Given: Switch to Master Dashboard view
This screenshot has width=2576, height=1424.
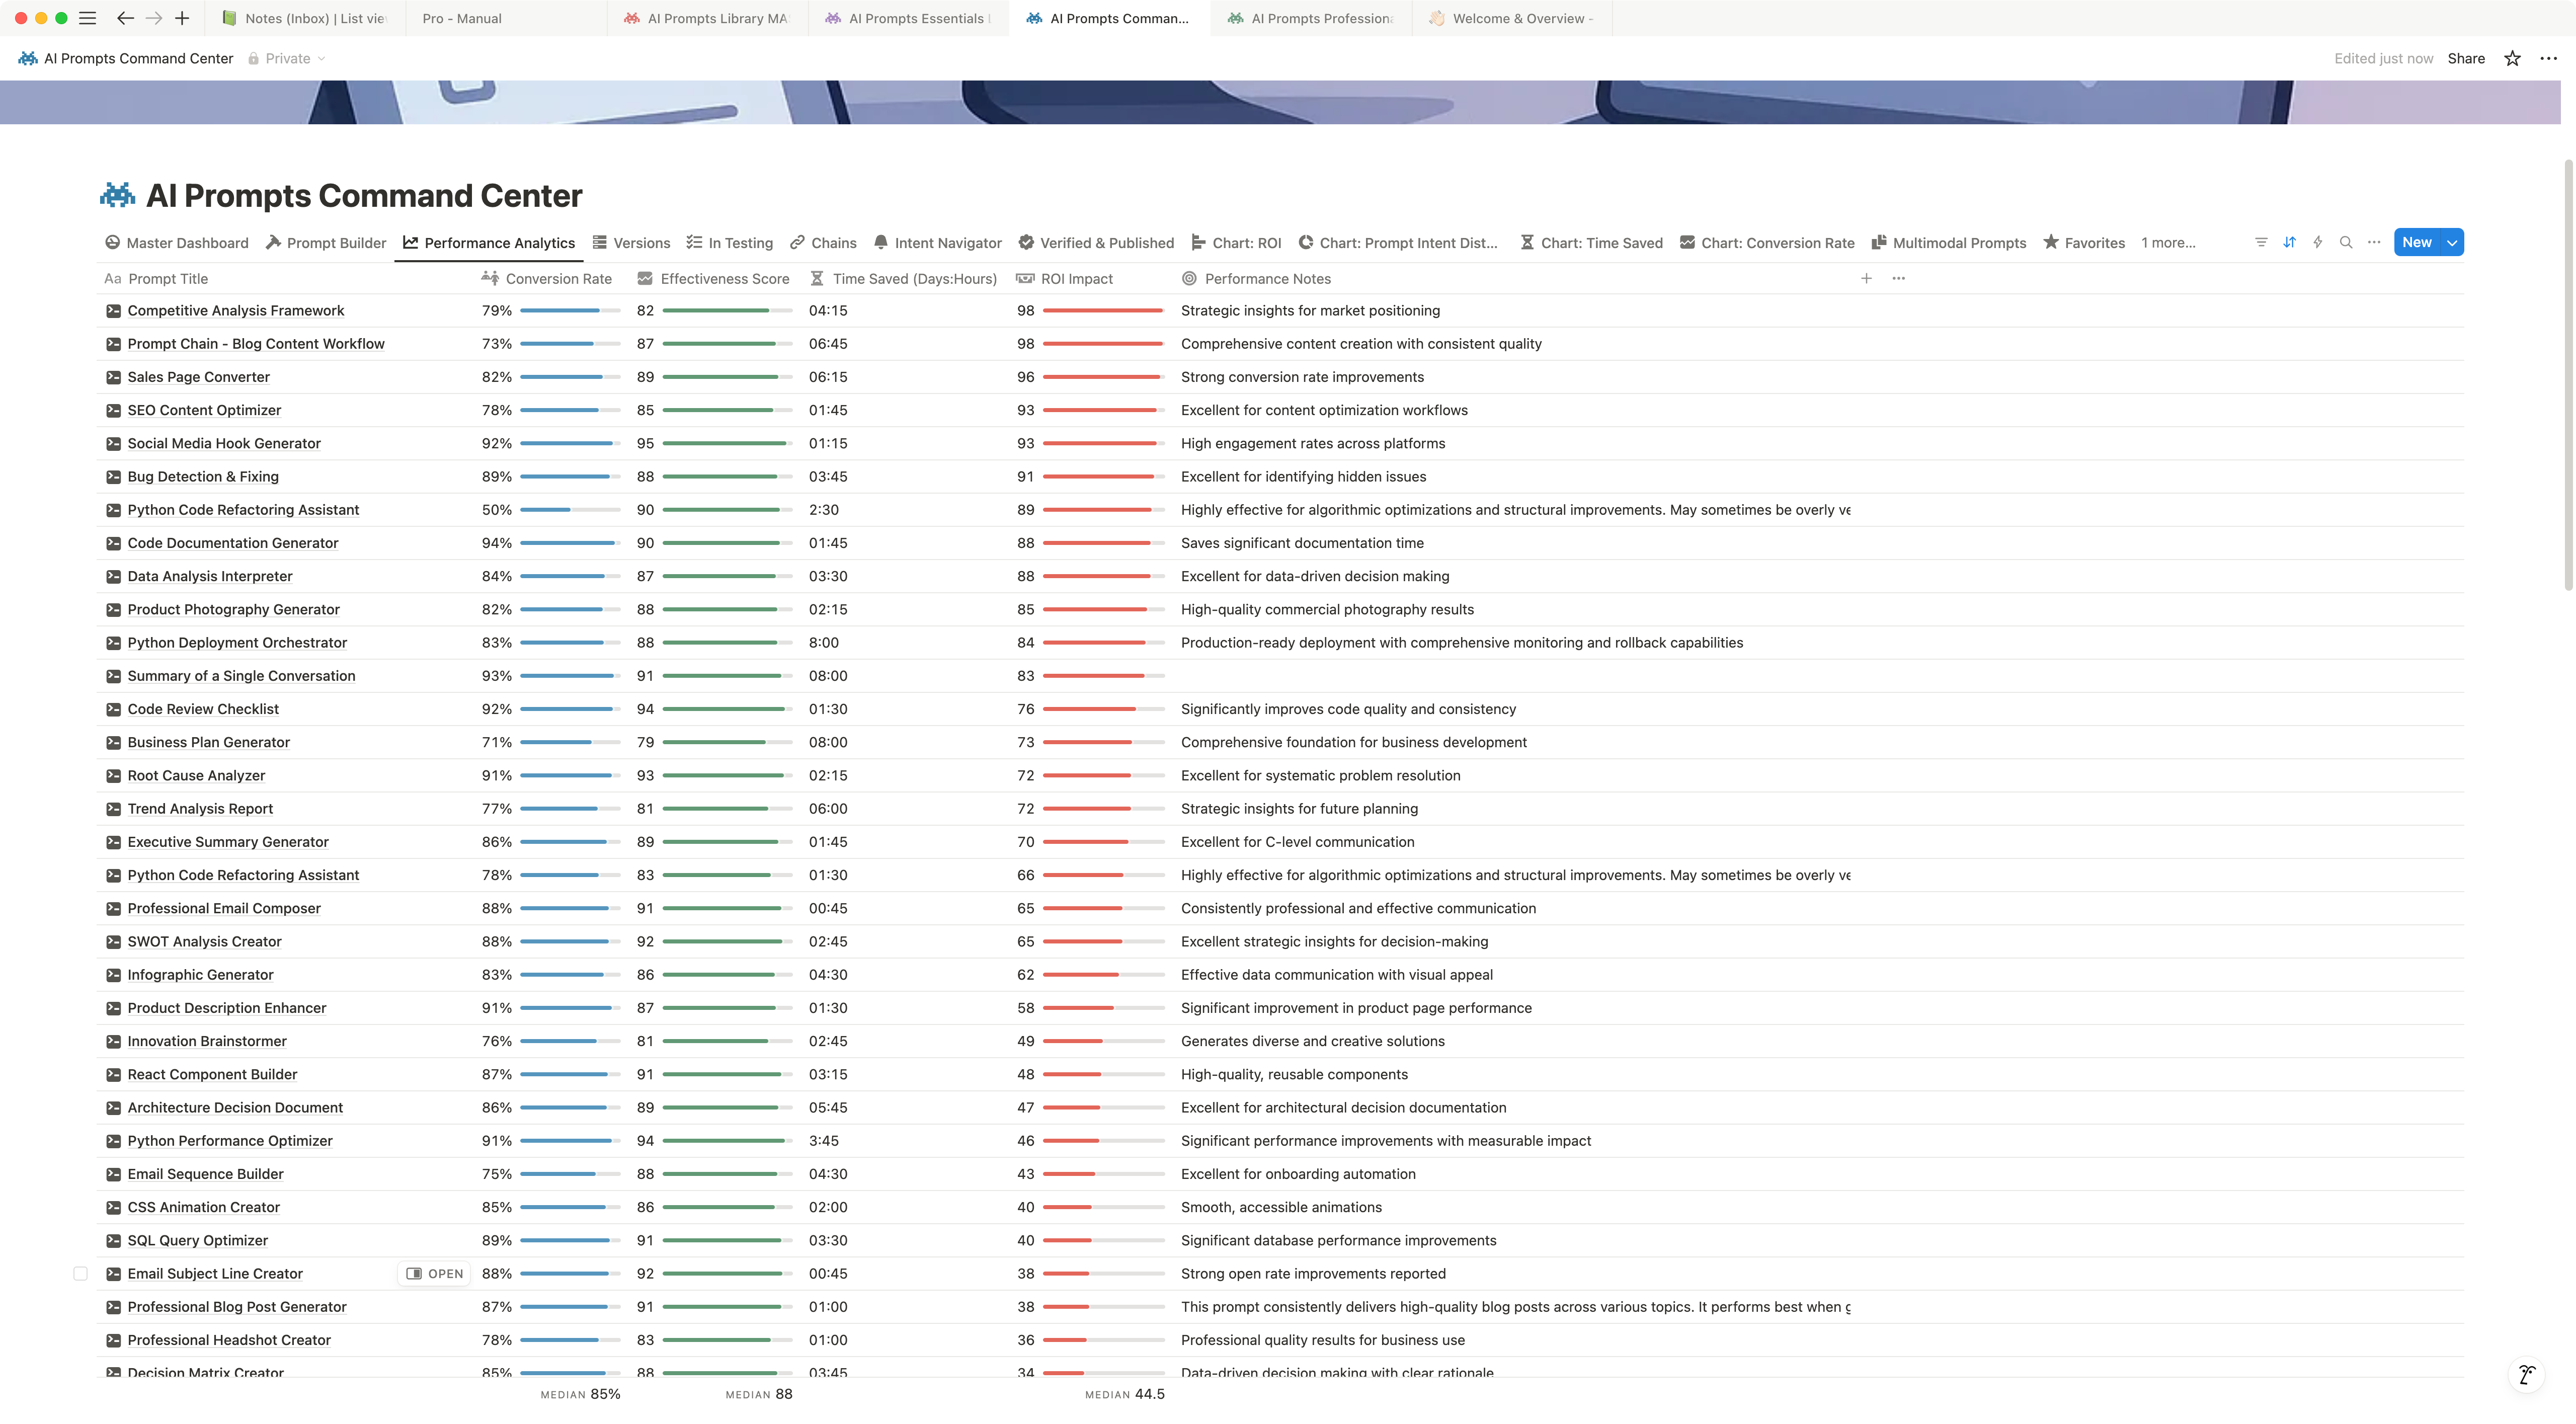Looking at the screenshot, I should click(176, 242).
